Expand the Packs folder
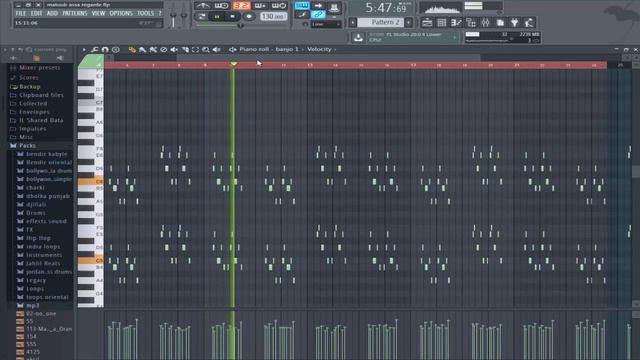The height and width of the screenshot is (360, 640). (x=27, y=145)
